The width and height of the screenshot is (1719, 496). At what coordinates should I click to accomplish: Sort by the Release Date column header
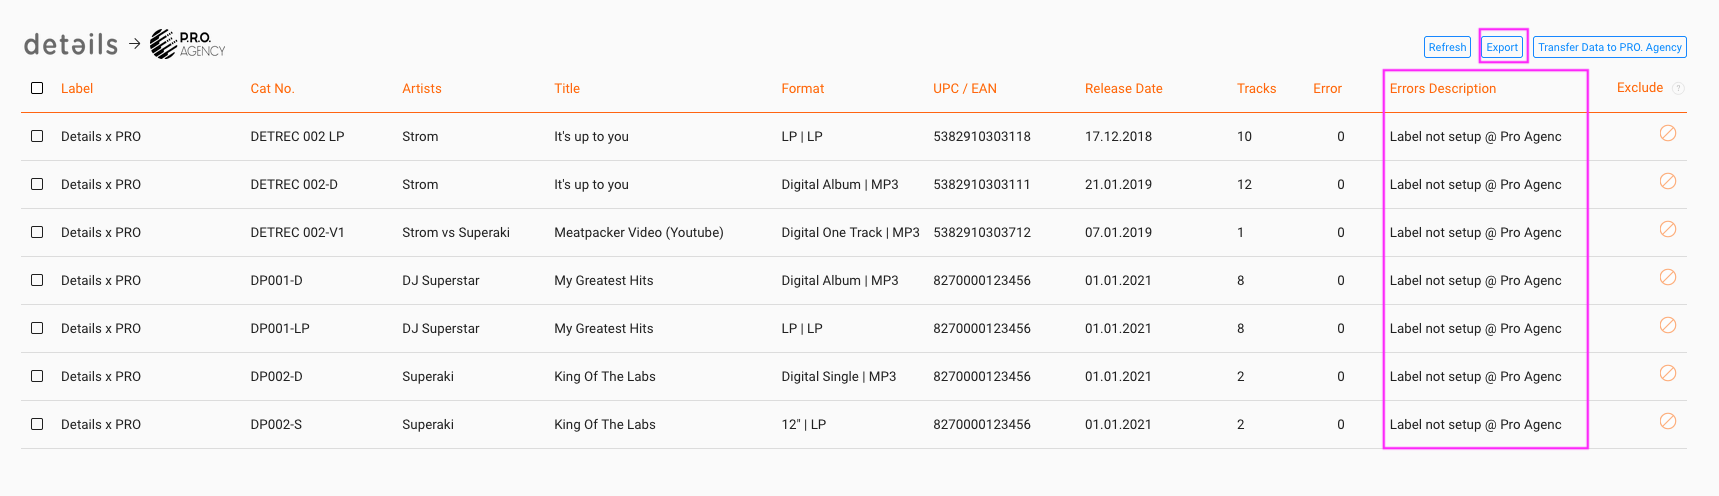[x=1123, y=88]
